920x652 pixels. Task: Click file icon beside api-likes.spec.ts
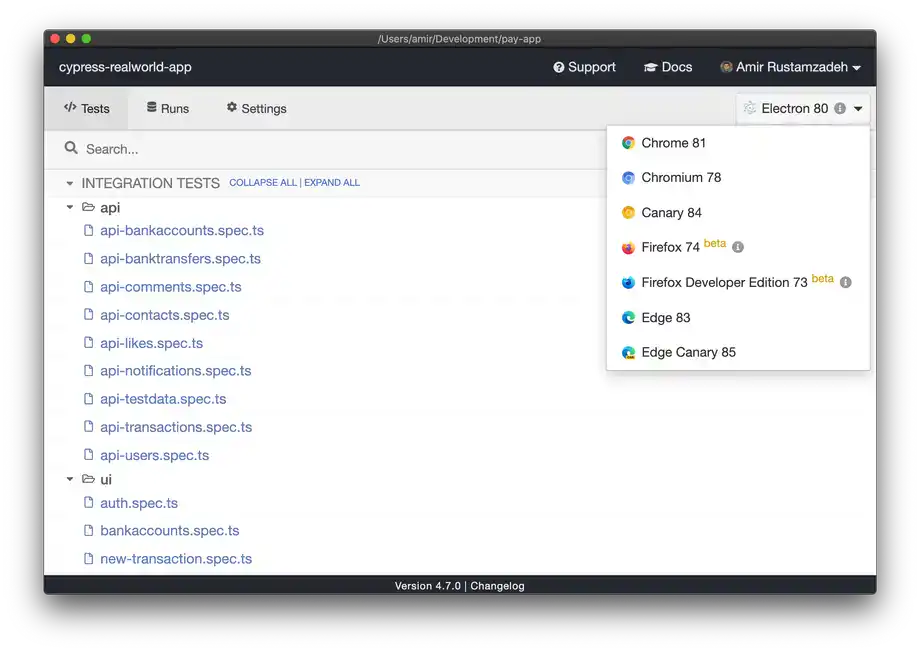click(89, 343)
